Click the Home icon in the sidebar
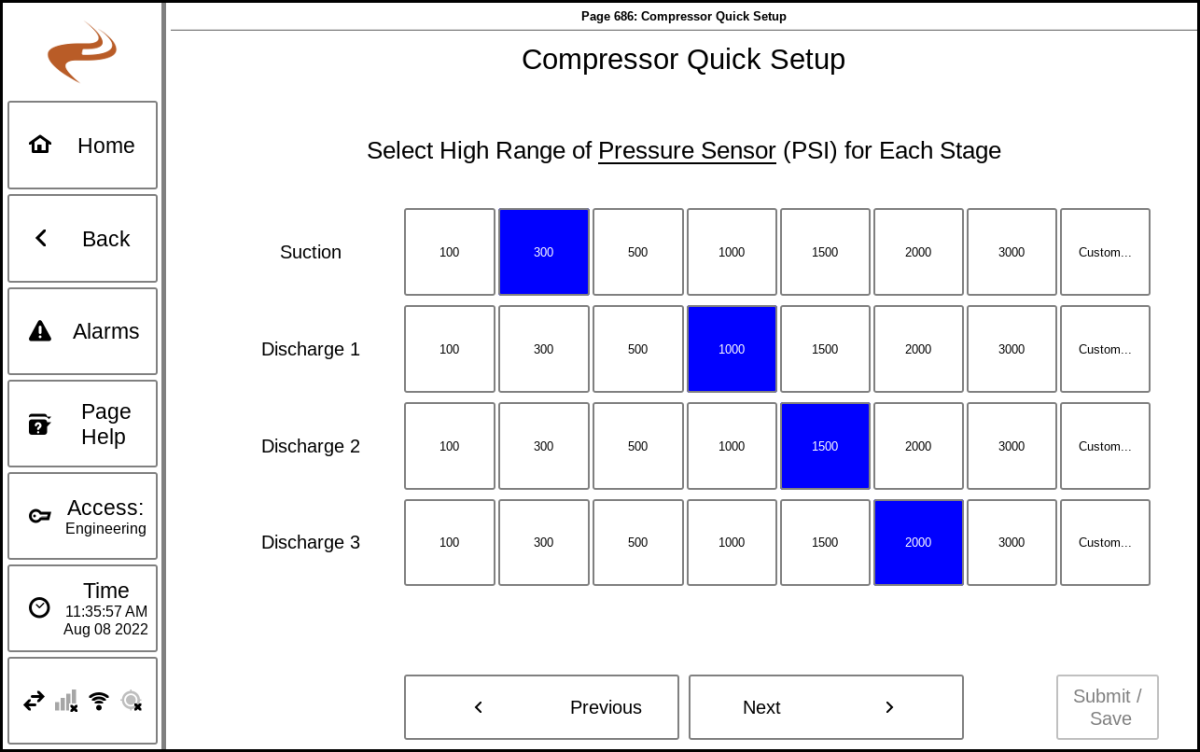 click(x=40, y=145)
